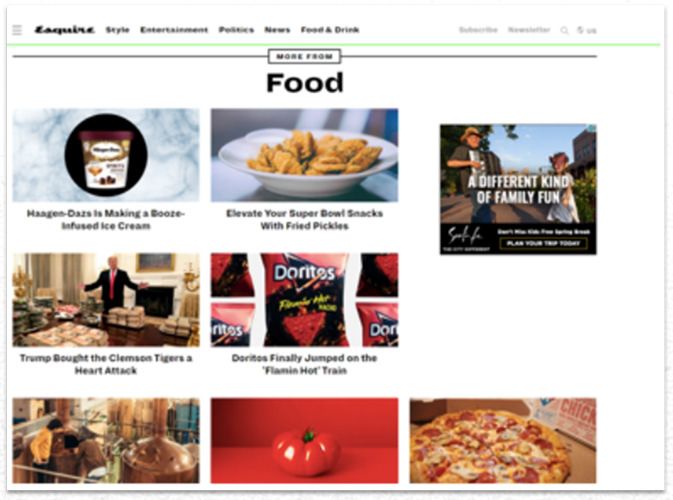Click the Esquire logo
Screen dimensions: 673x500
coord(64,30)
